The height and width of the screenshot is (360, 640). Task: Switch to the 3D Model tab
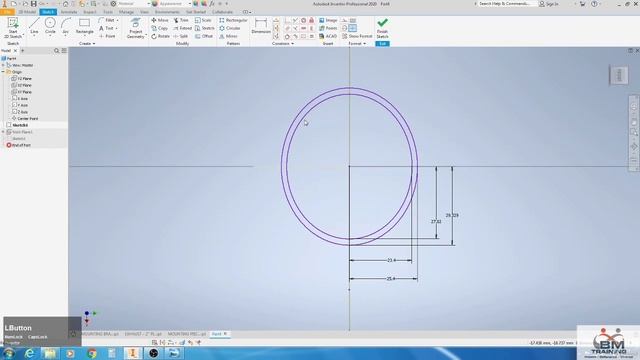click(x=27, y=12)
